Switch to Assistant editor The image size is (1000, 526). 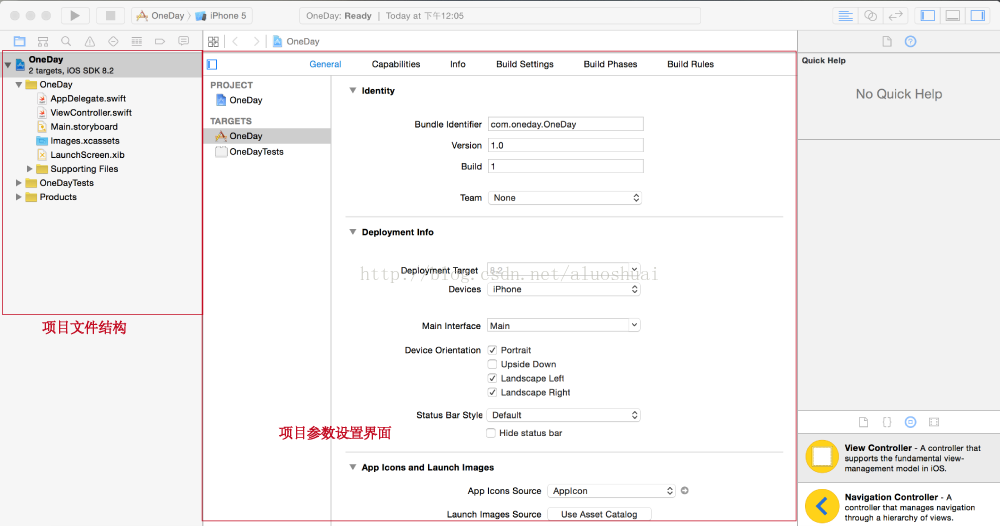click(x=871, y=15)
